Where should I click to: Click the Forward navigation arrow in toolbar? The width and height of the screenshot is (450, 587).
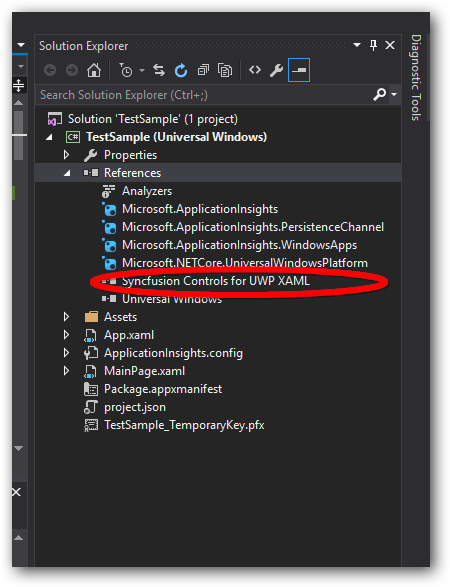(x=72, y=70)
